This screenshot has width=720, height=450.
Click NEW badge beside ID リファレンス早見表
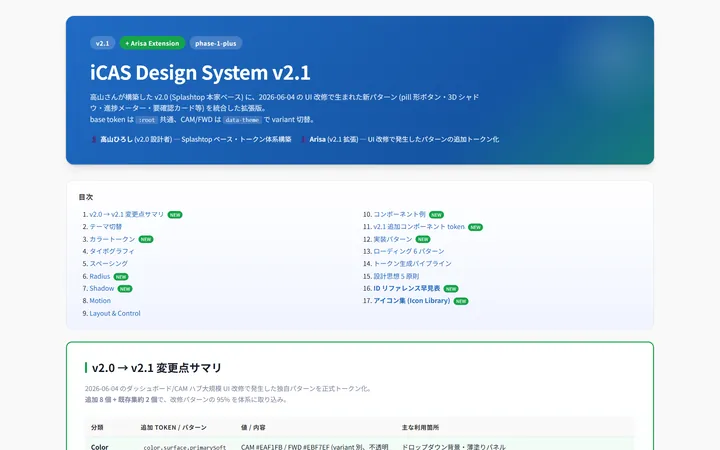tap(451, 289)
